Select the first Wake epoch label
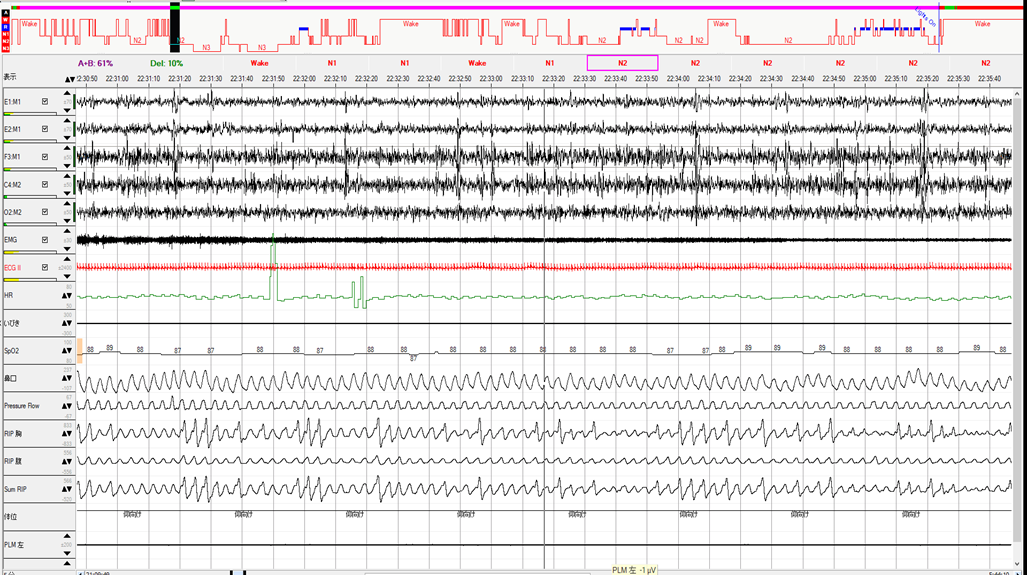The image size is (1027, 575). [259, 63]
